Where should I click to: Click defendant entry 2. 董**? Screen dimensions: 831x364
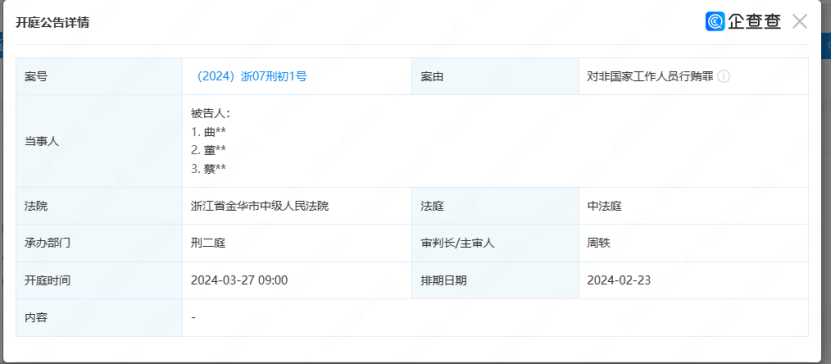pos(209,150)
